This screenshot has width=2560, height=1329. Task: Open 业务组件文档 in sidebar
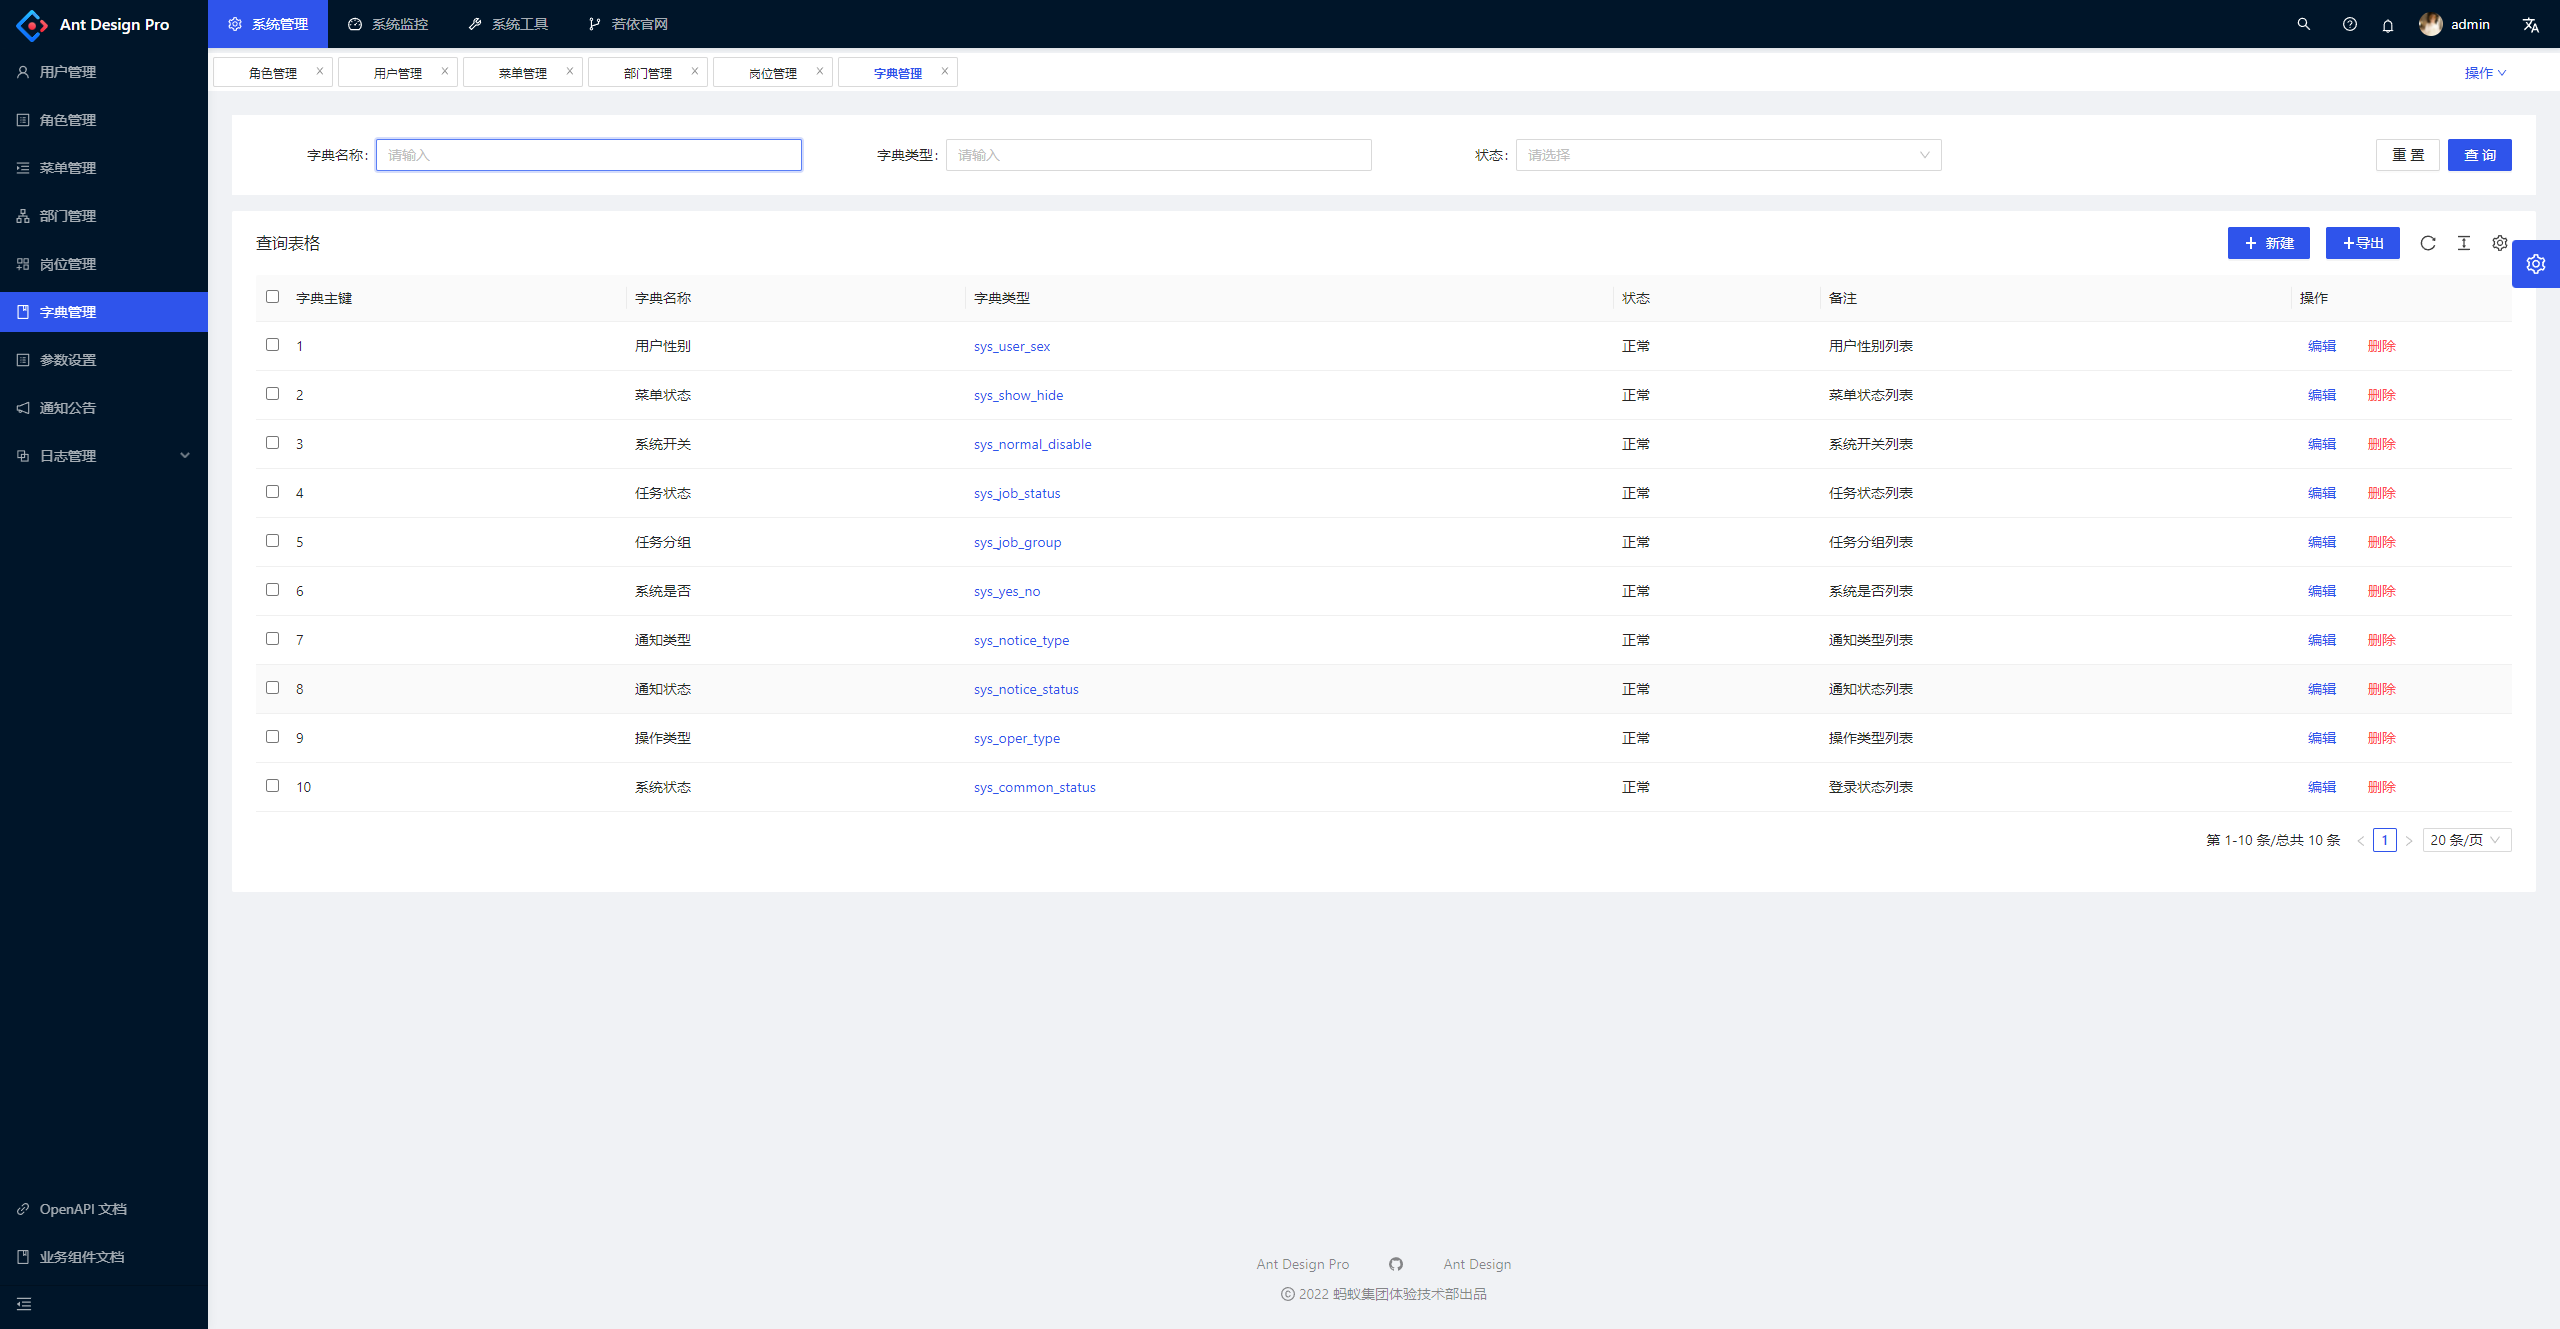pyautogui.click(x=104, y=1257)
